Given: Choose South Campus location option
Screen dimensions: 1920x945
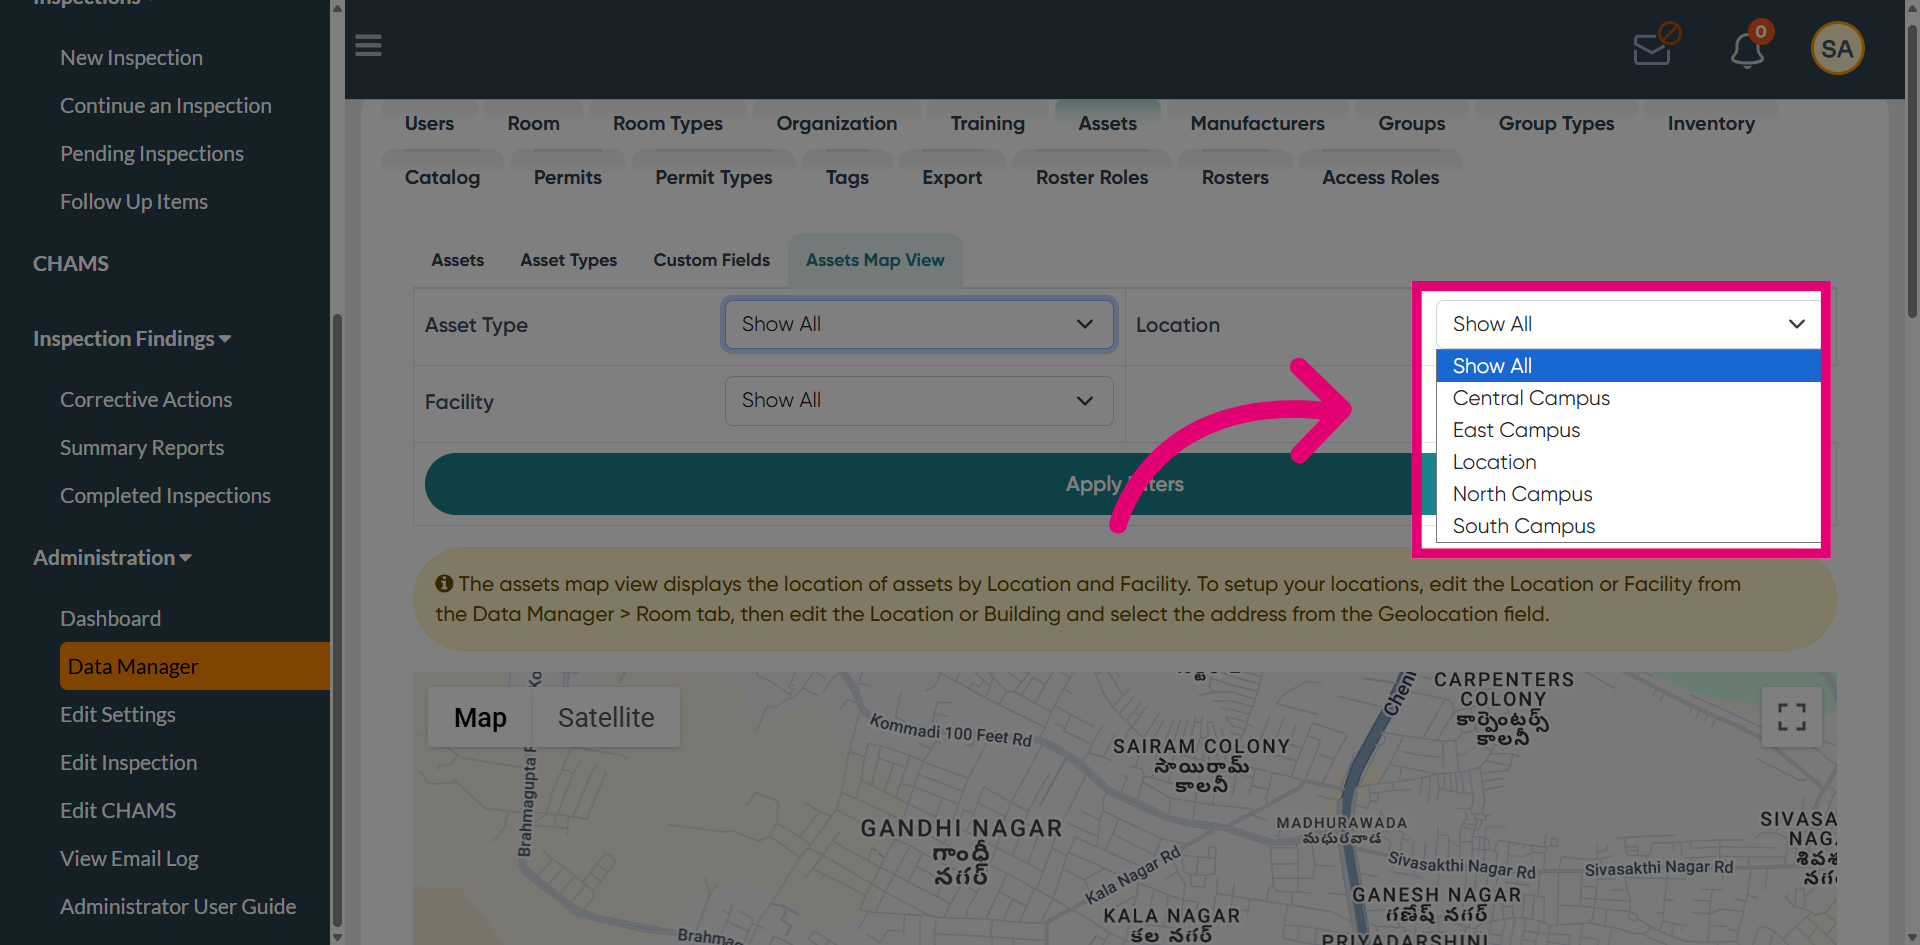Looking at the screenshot, I should 1628,526.
